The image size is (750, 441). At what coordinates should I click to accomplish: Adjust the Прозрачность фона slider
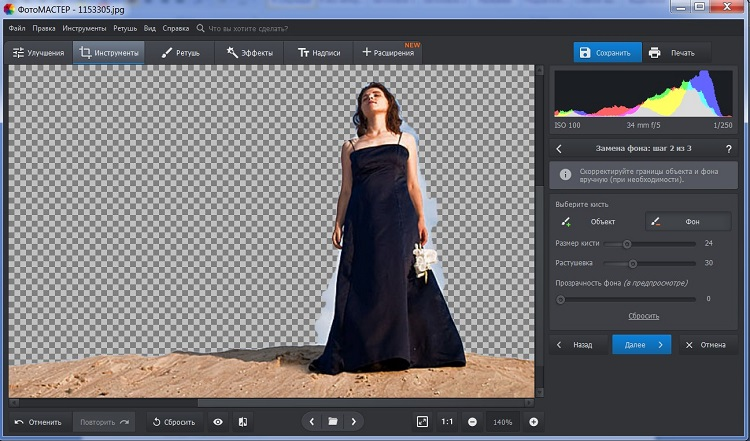[x=626, y=300]
